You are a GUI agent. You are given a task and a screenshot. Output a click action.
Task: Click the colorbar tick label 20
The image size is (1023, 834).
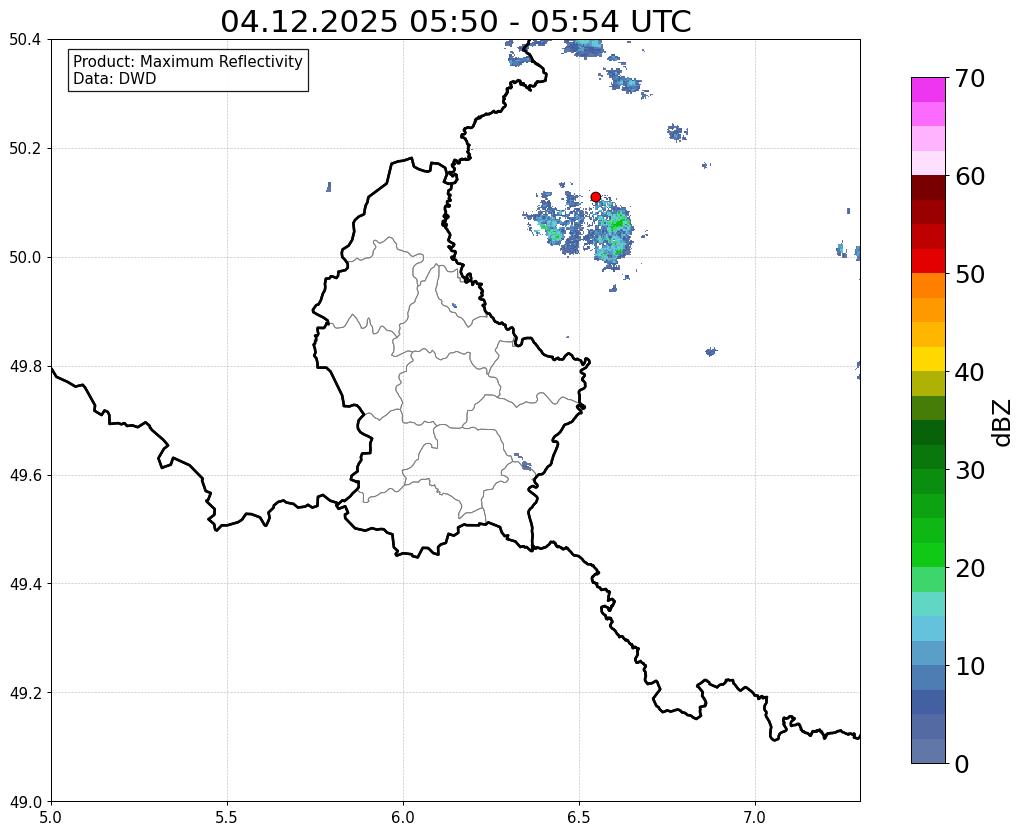pyautogui.click(x=970, y=568)
